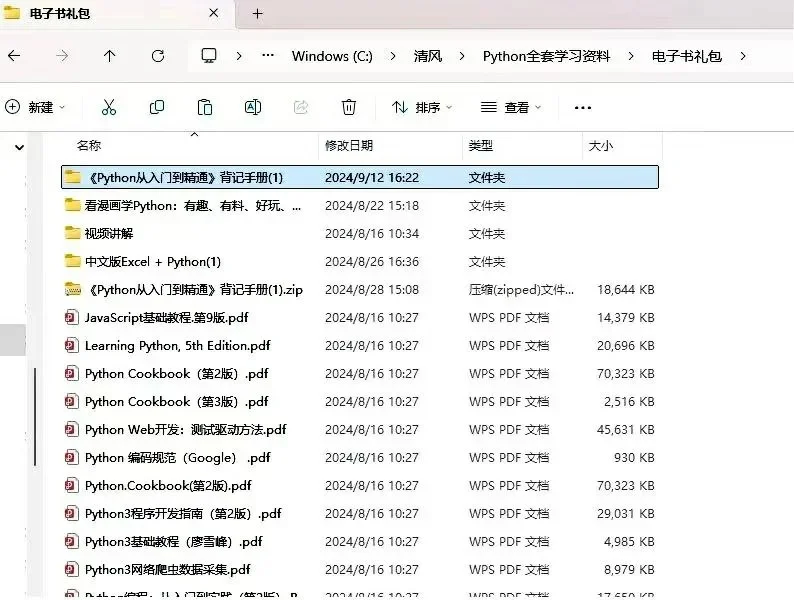The height and width of the screenshot is (600, 794).
Task: Collapse the navigation pane chevron
Action: coord(19,148)
